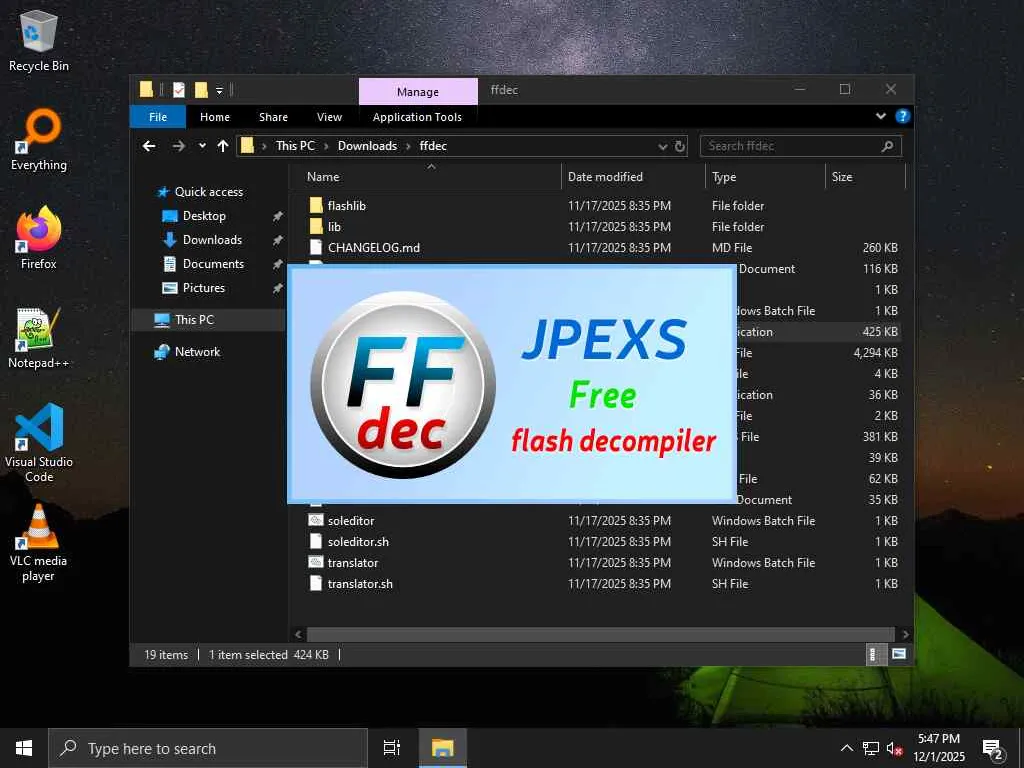Image resolution: width=1024 pixels, height=768 pixels.
Task: Click the Back arrow in Explorer
Action: click(x=149, y=146)
